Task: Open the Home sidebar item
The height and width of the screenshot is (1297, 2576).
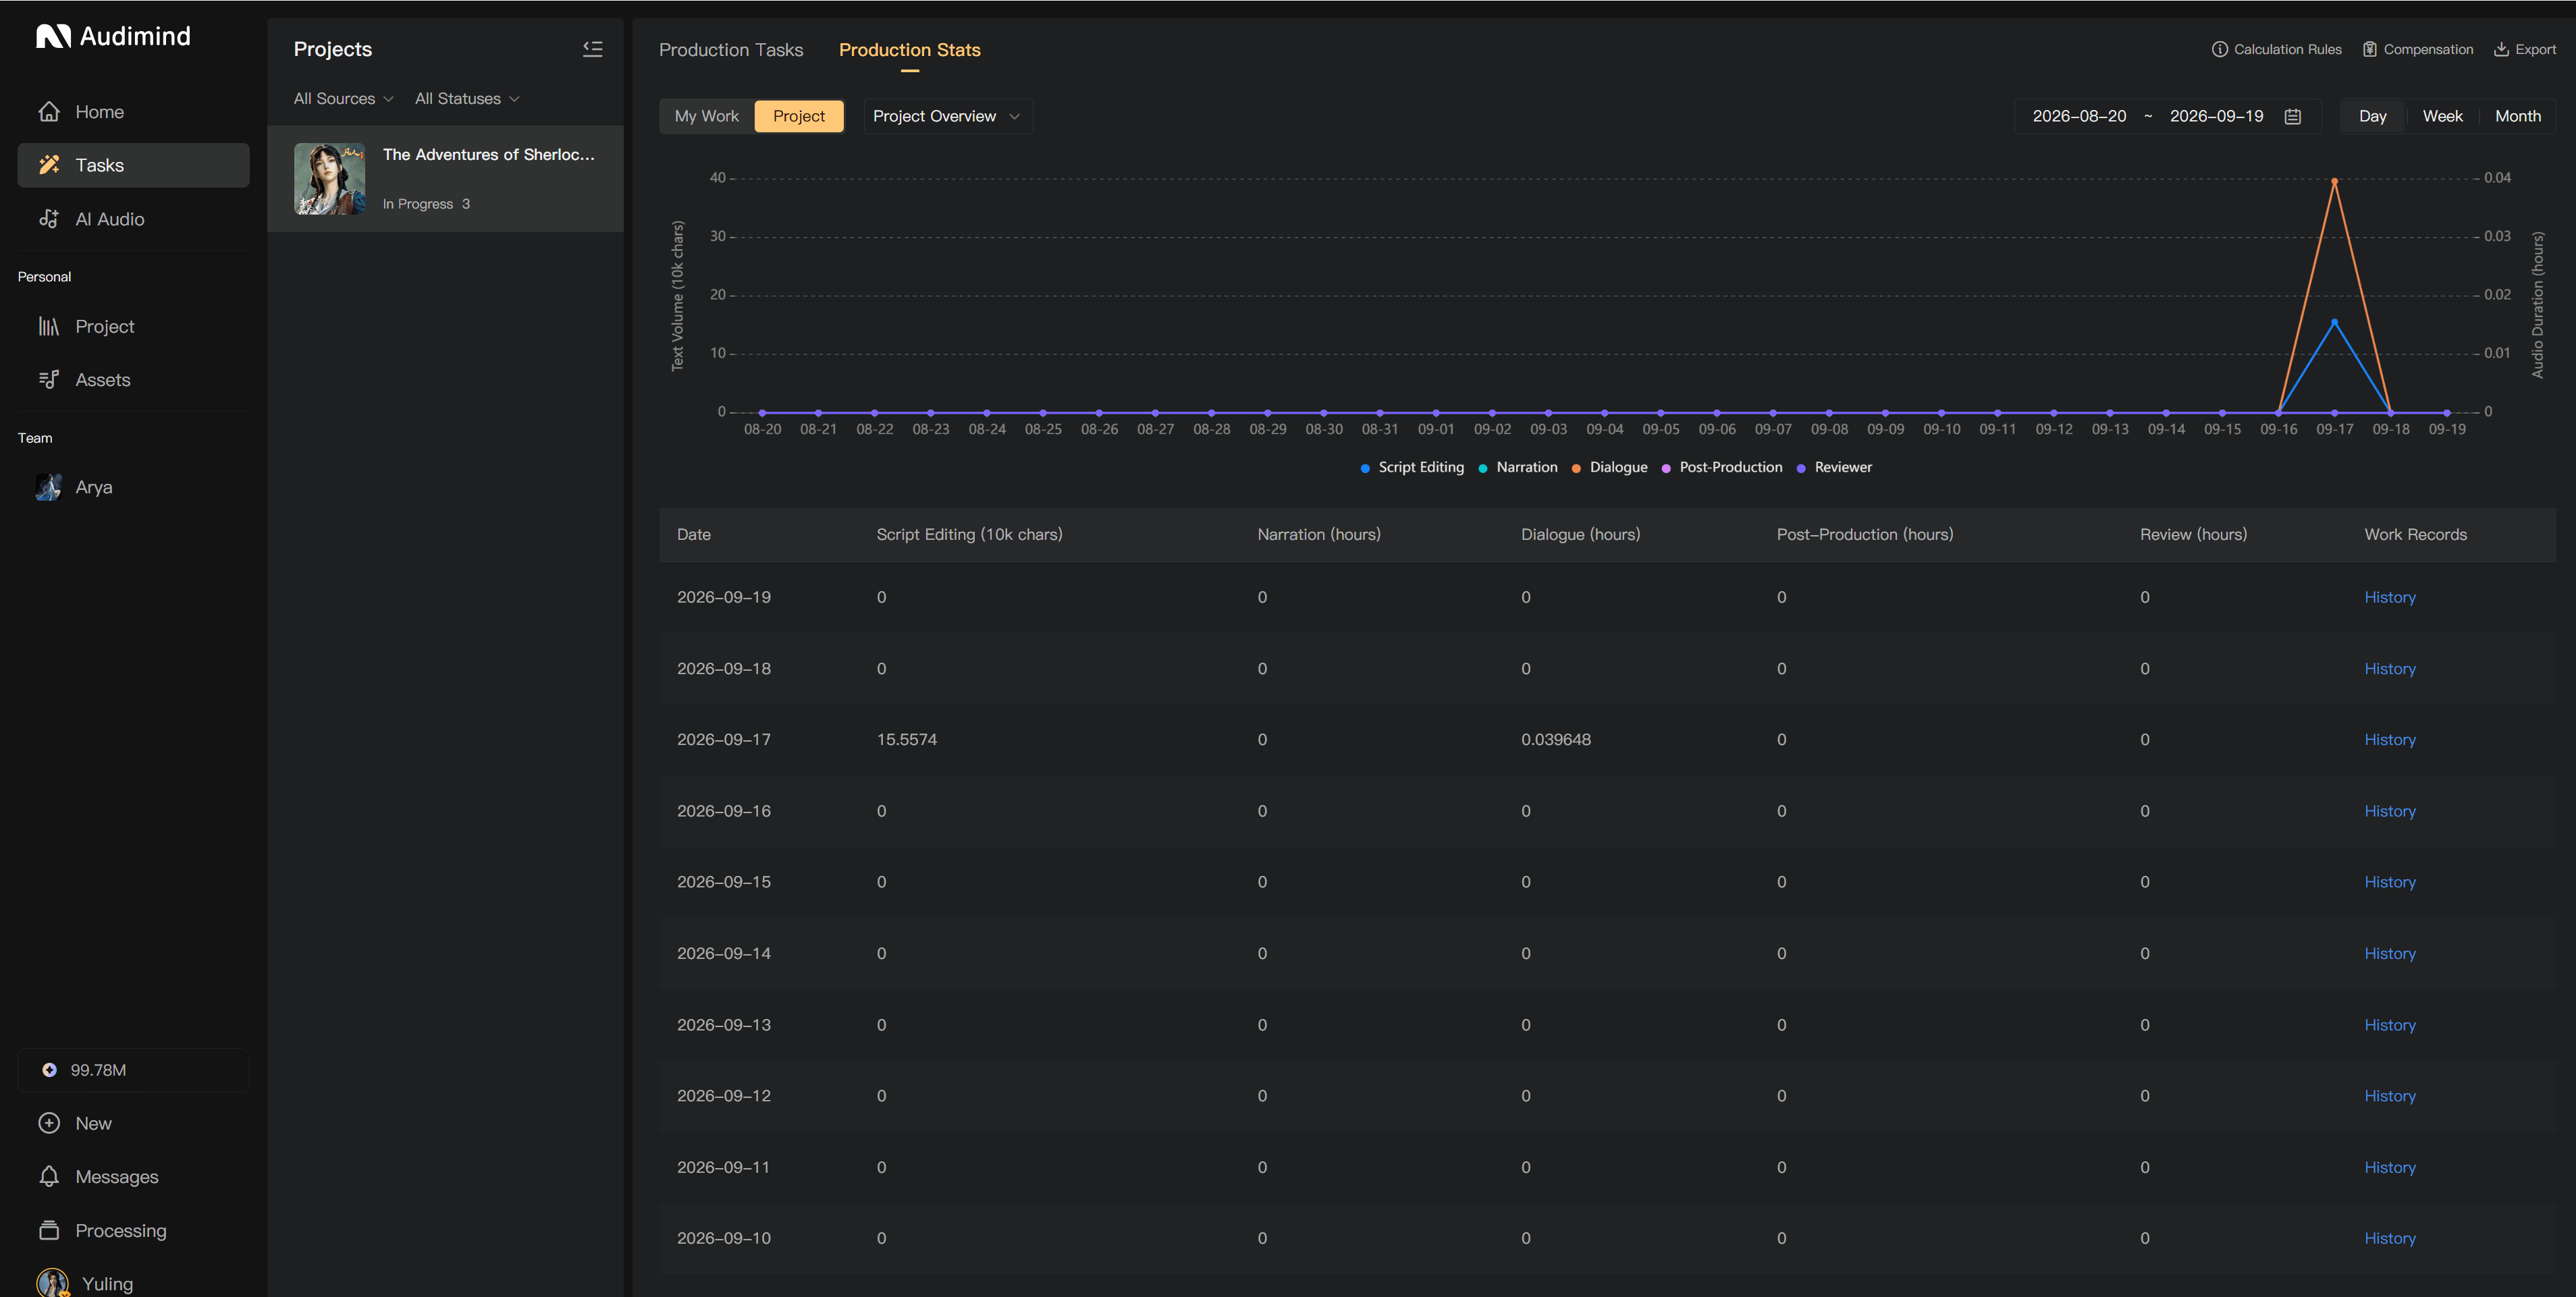Action: pyautogui.click(x=133, y=112)
